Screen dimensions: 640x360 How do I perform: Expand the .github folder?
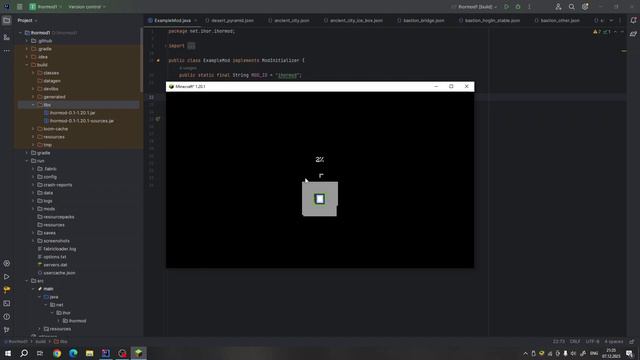[27, 41]
